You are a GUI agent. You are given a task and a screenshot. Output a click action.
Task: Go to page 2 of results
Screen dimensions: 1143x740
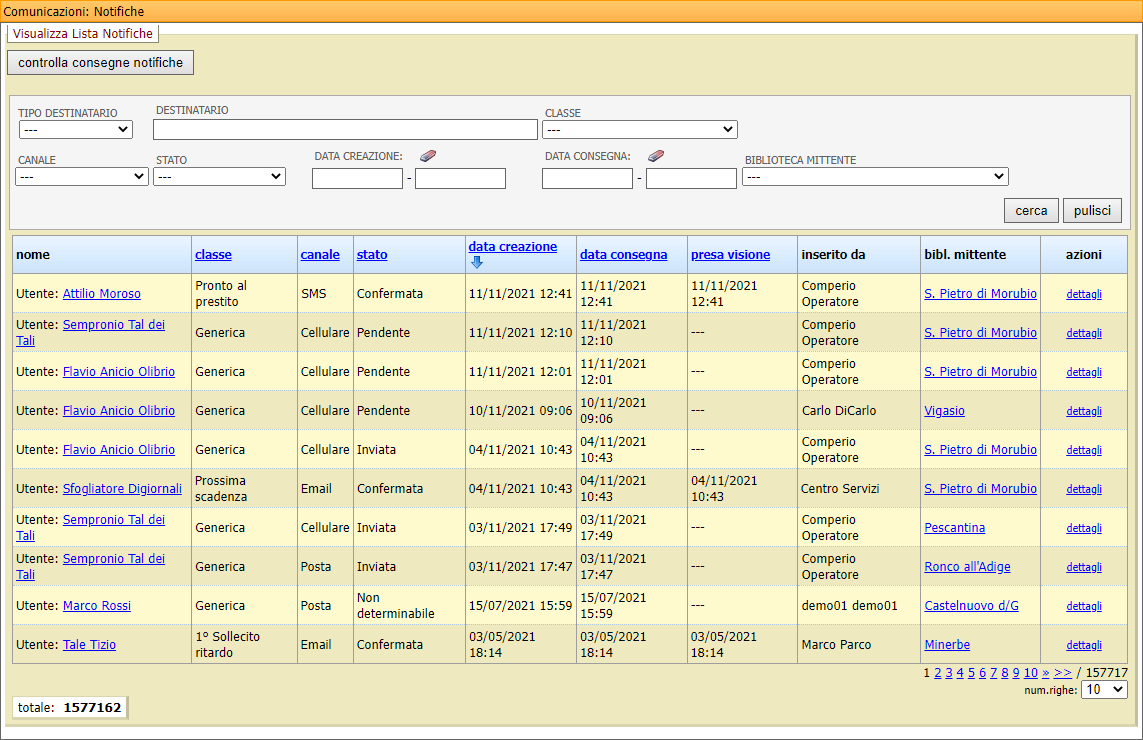point(936,673)
